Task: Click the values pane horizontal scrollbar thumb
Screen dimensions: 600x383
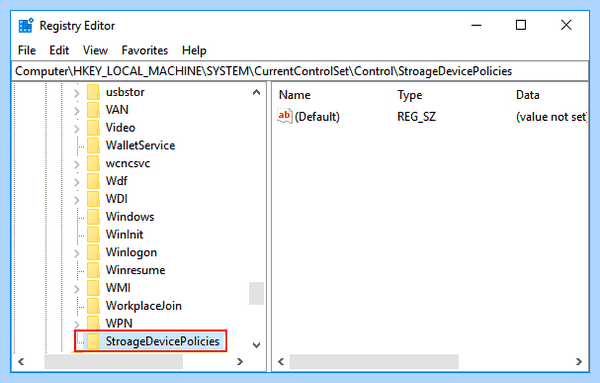Action: (x=374, y=362)
